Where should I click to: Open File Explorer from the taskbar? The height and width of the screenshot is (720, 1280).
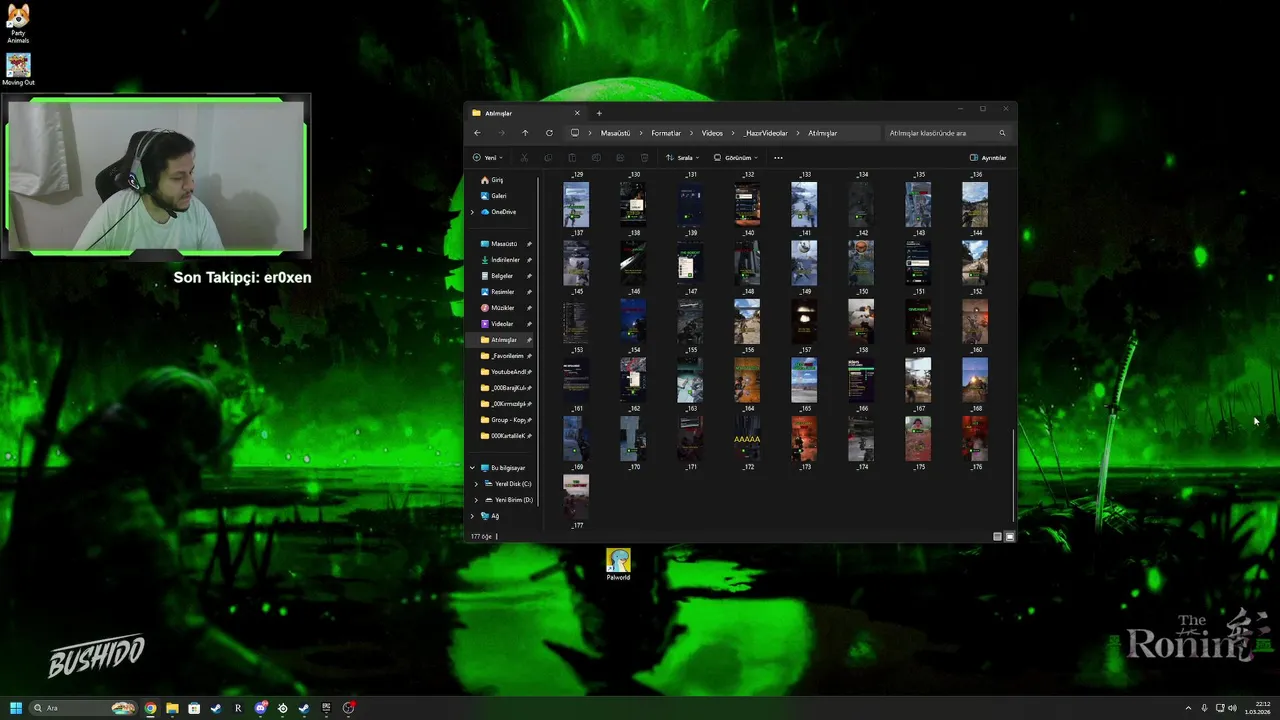172,708
